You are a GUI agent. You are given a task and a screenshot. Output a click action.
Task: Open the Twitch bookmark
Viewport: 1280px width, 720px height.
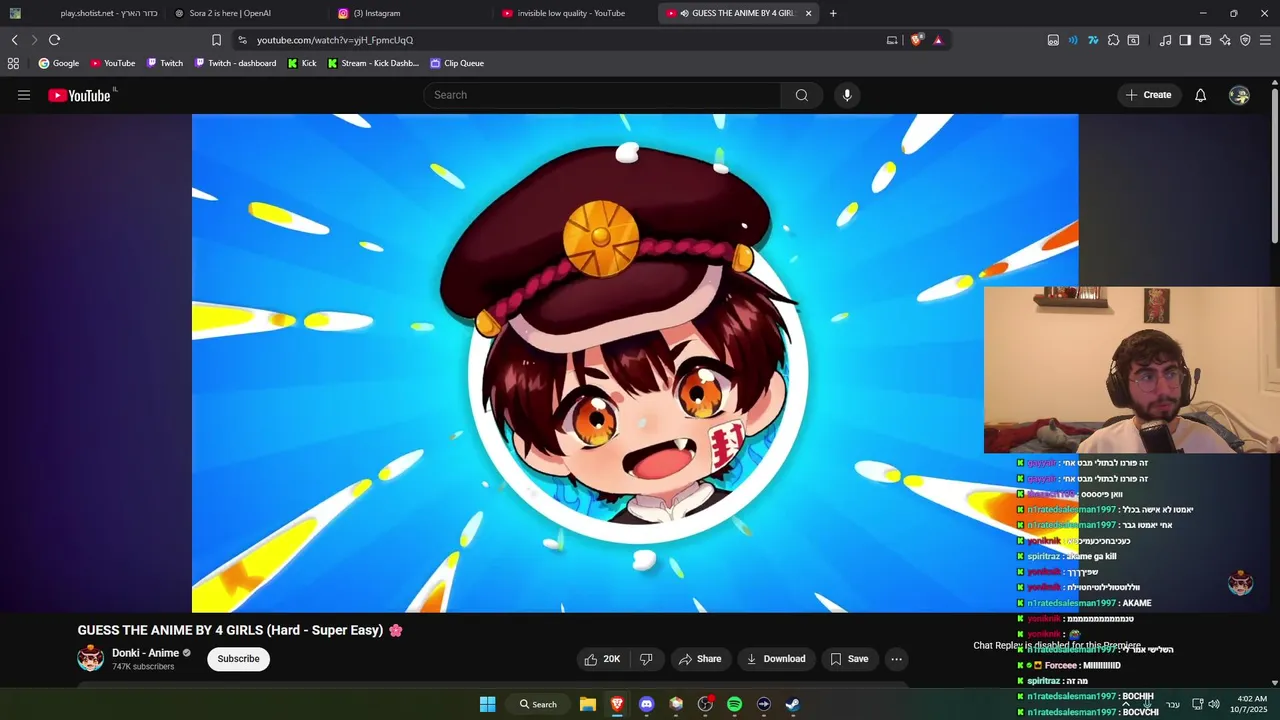click(165, 63)
